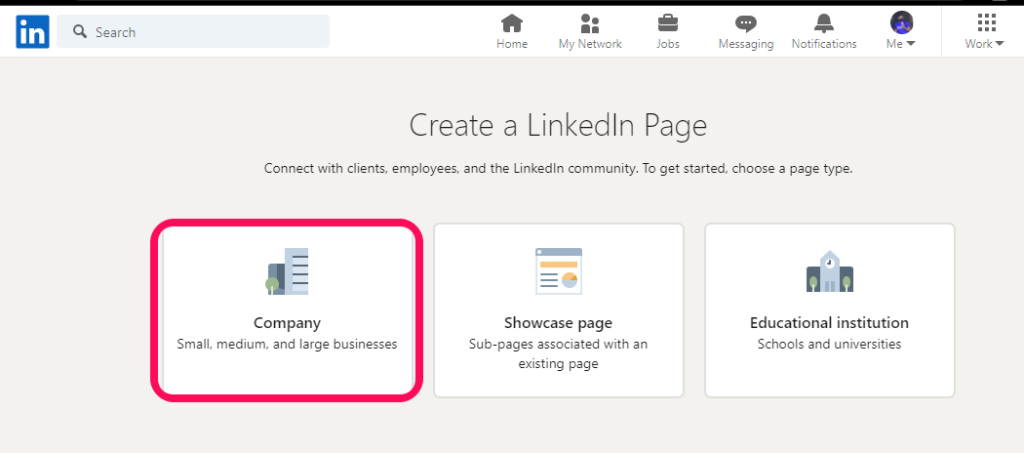Focus the Search input field
The height and width of the screenshot is (453, 1024).
click(x=193, y=31)
